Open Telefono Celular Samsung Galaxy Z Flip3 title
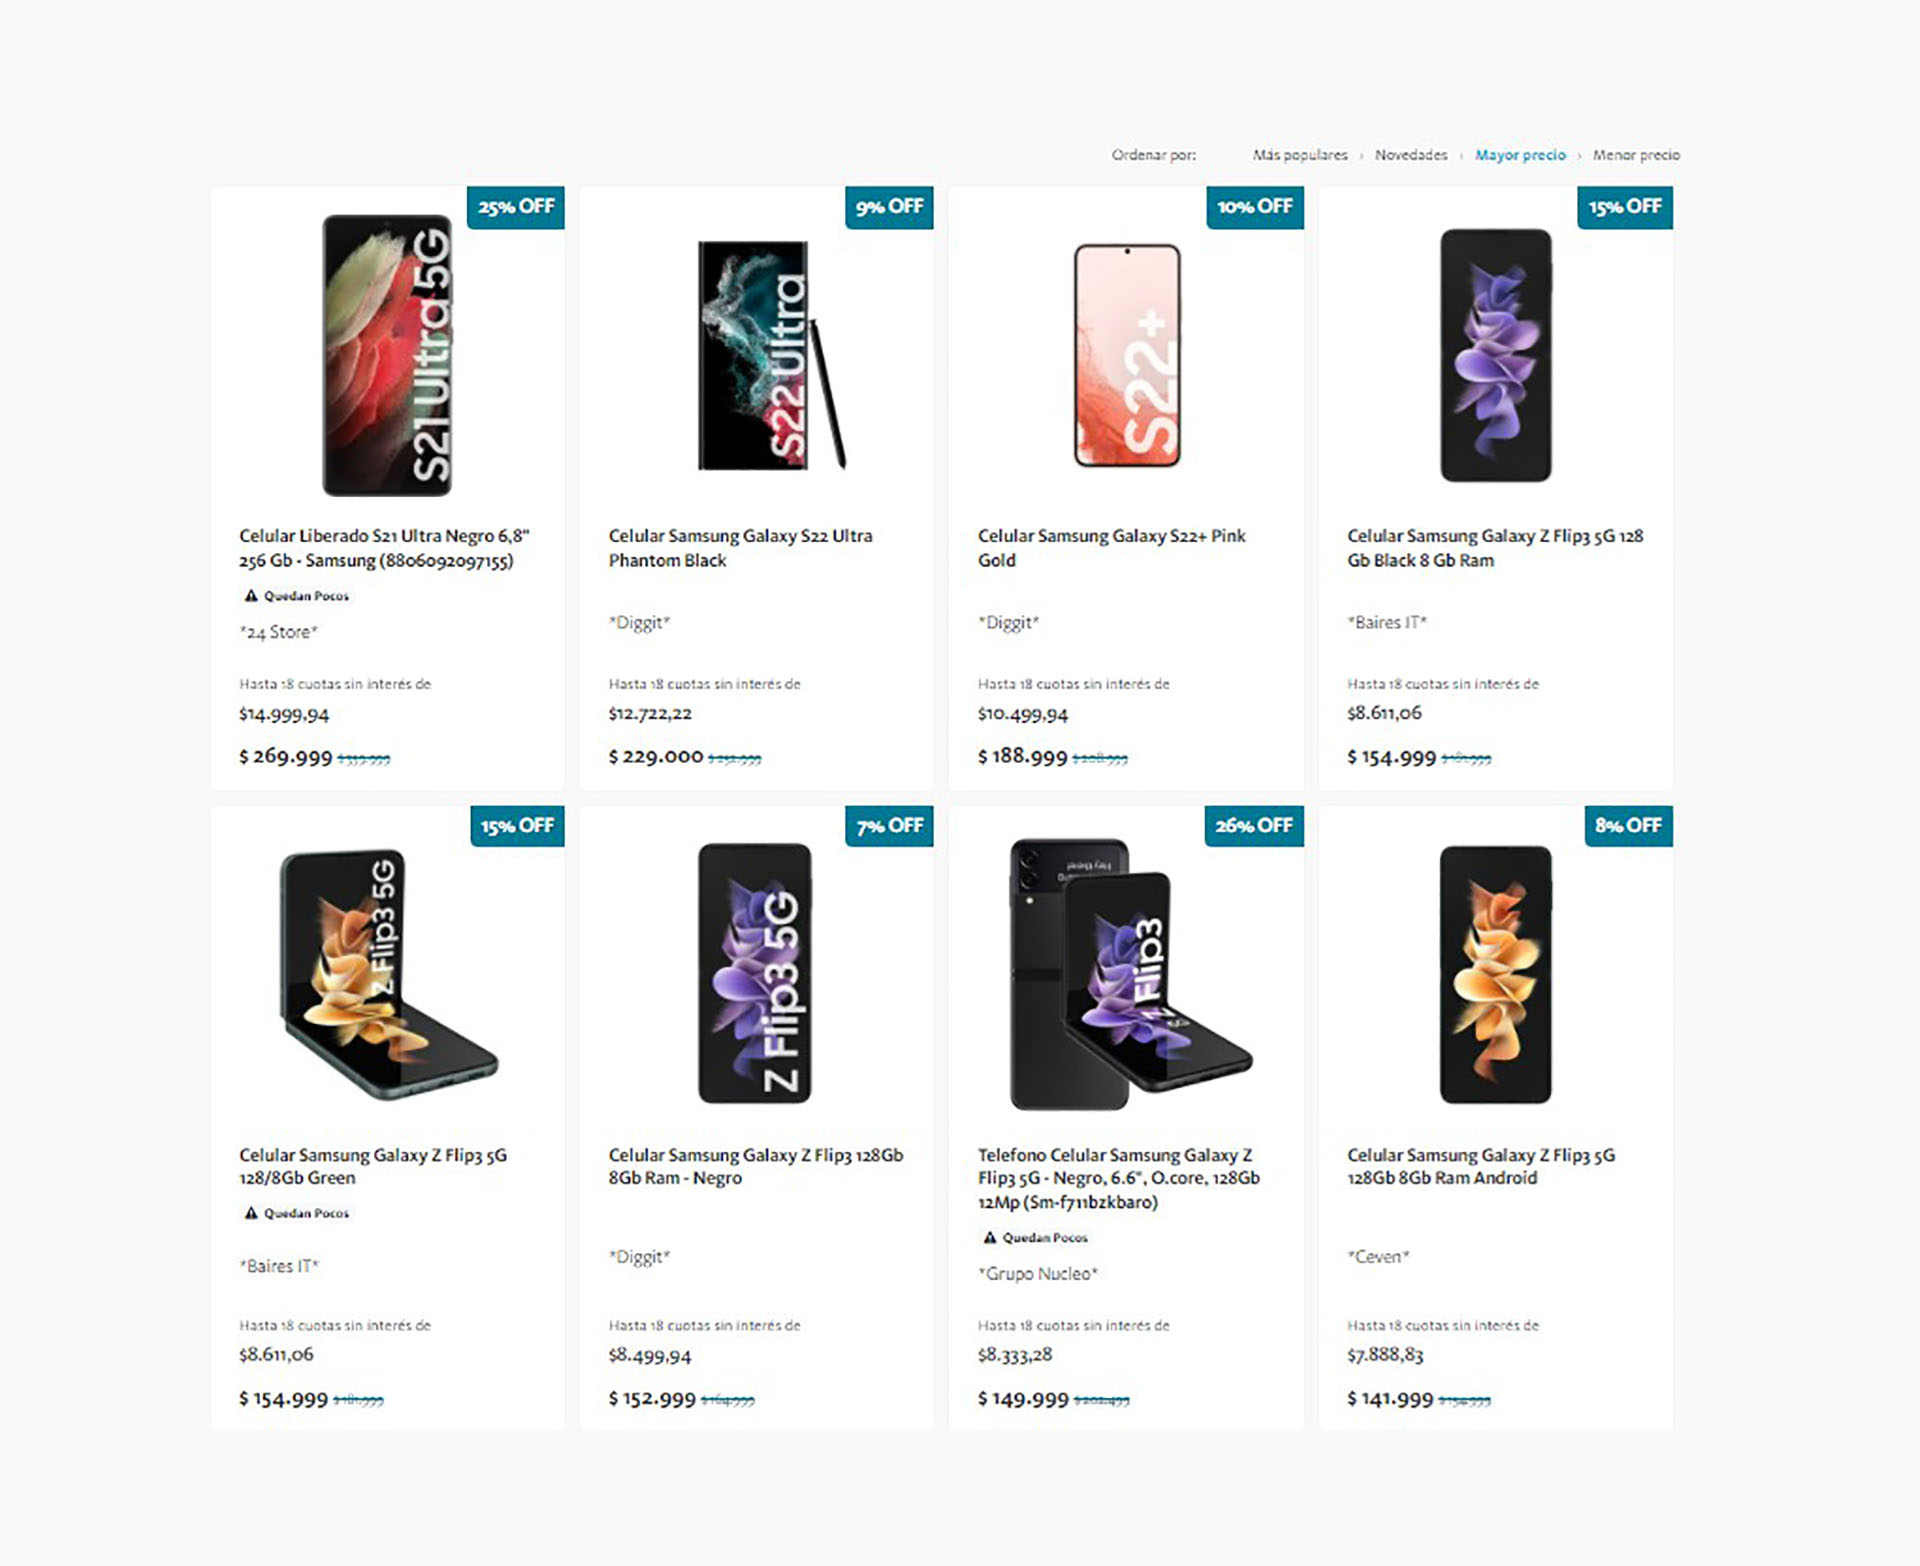 click(x=1118, y=1178)
